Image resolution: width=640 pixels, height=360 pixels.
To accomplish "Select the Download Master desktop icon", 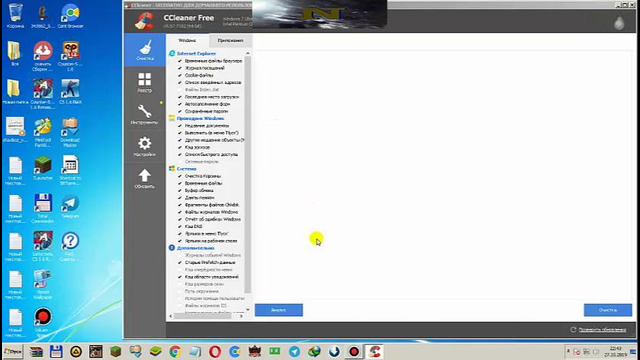I will [70, 132].
